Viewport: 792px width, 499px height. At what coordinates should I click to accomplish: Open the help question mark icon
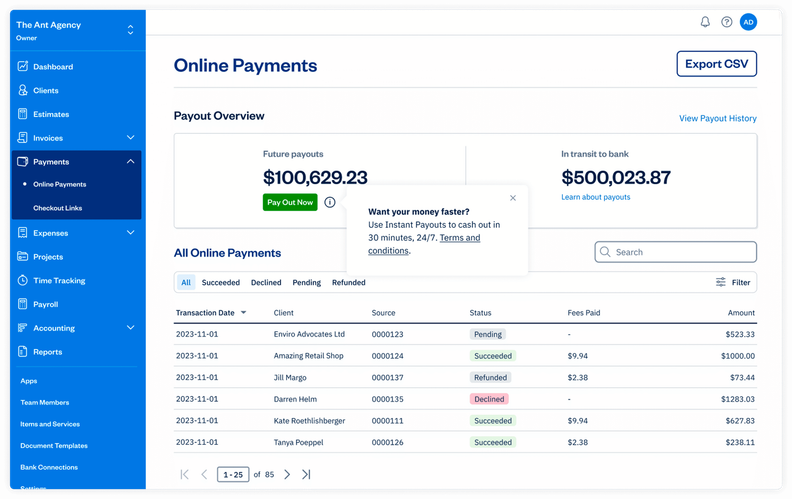click(726, 22)
